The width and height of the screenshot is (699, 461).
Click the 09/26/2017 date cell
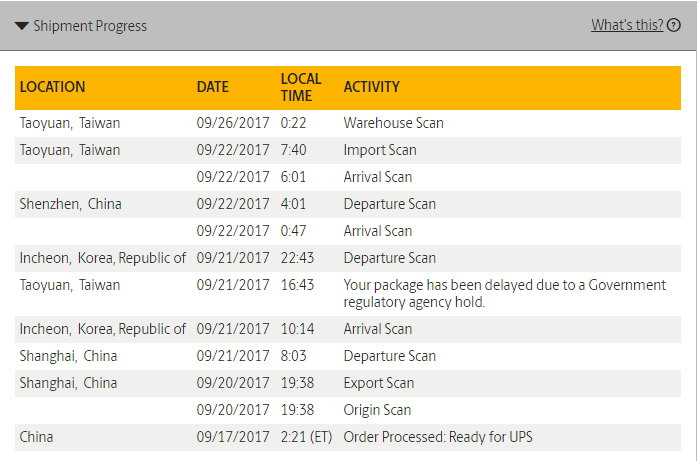(x=233, y=123)
